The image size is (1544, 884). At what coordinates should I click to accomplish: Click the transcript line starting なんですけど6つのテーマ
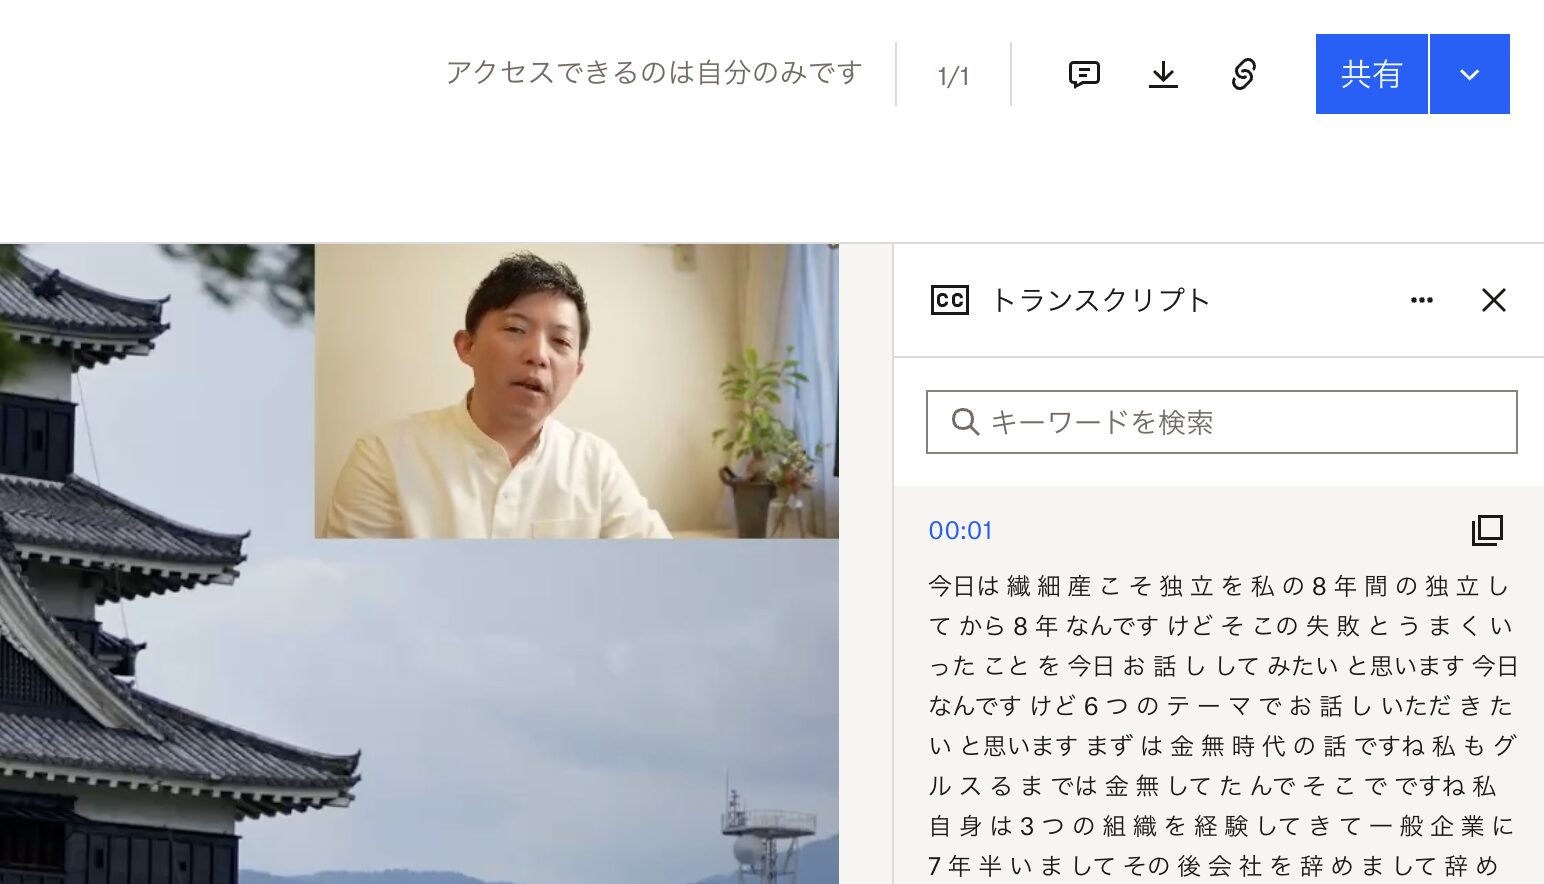point(1220,706)
